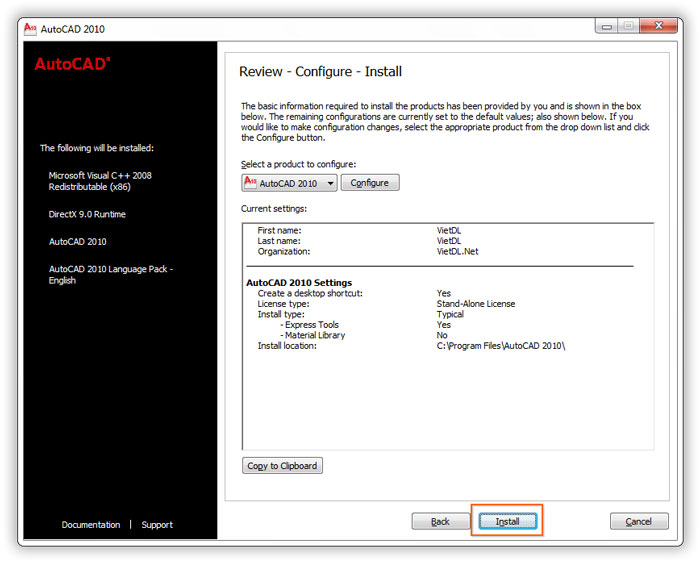Select 'Microsoft Visual C++ 2008 Redistributable' text
This screenshot has height=563, width=700.
point(100,181)
